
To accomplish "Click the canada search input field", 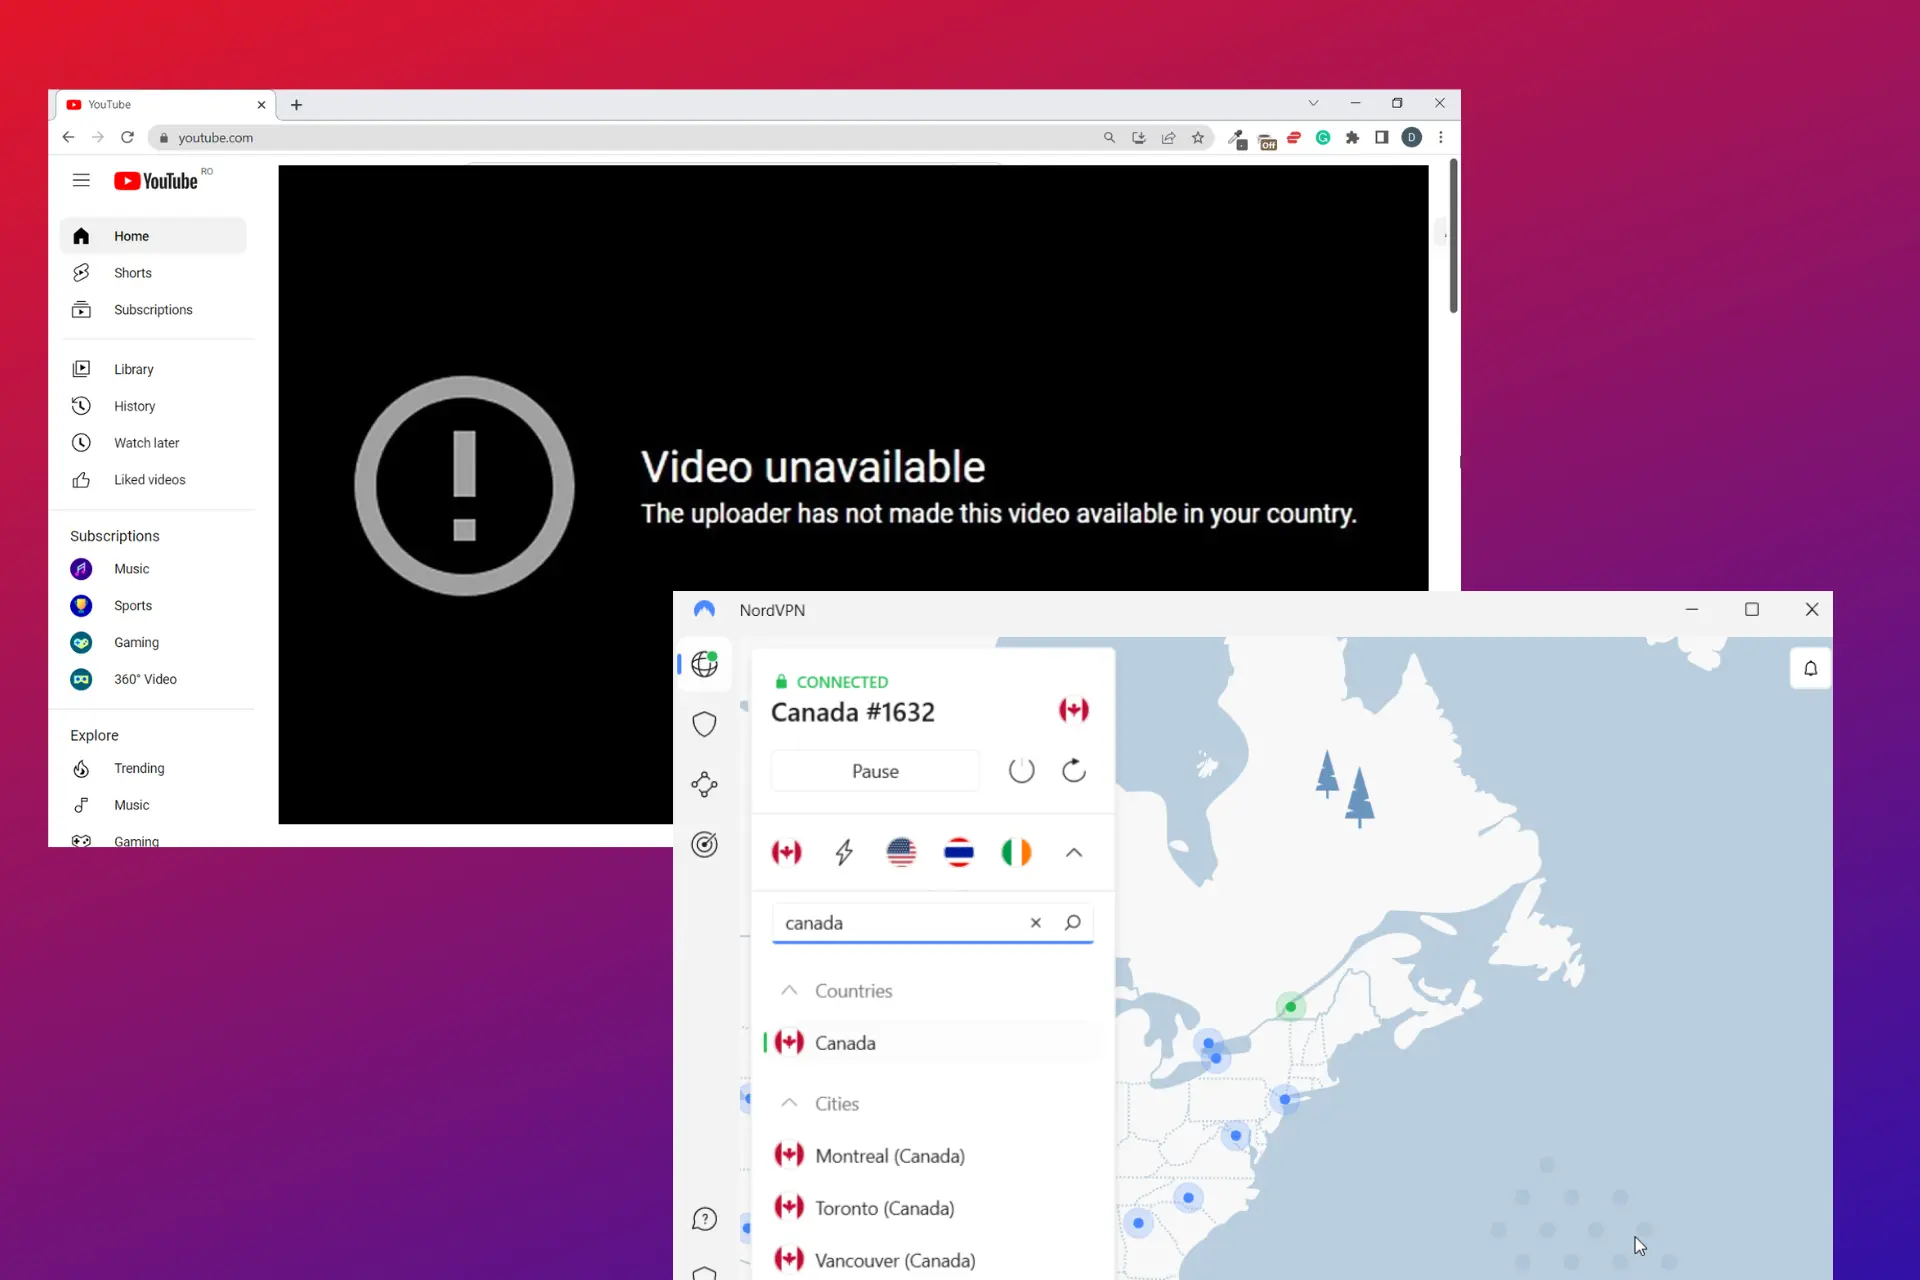I will point(900,921).
